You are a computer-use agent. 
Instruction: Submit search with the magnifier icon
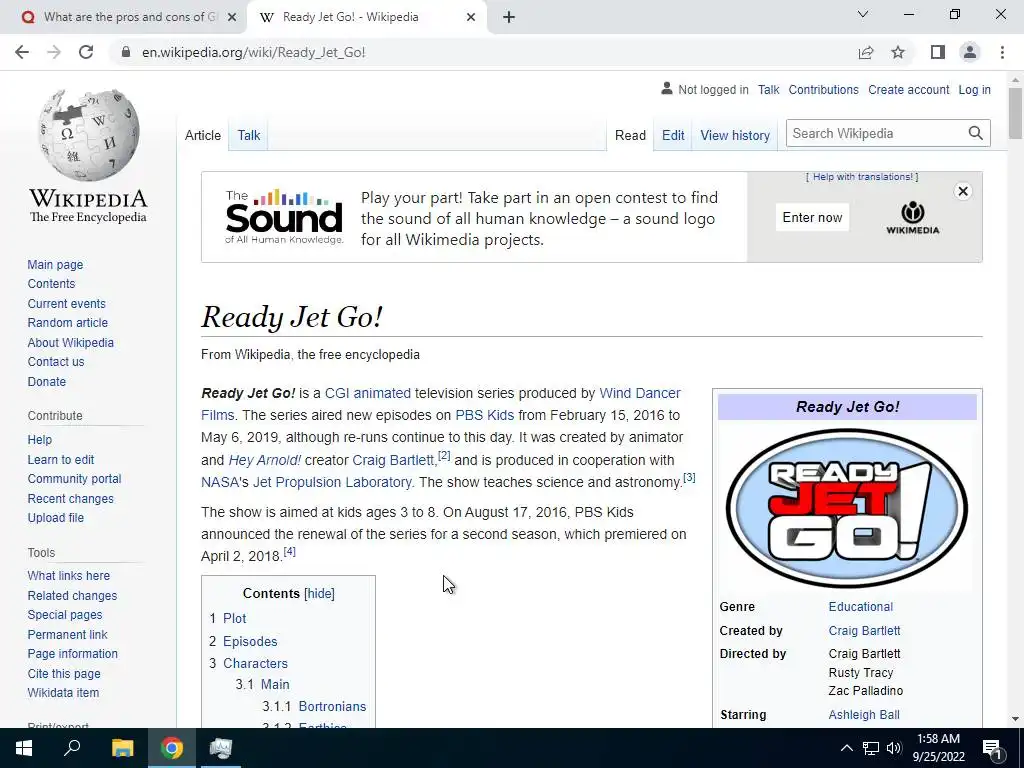point(976,133)
